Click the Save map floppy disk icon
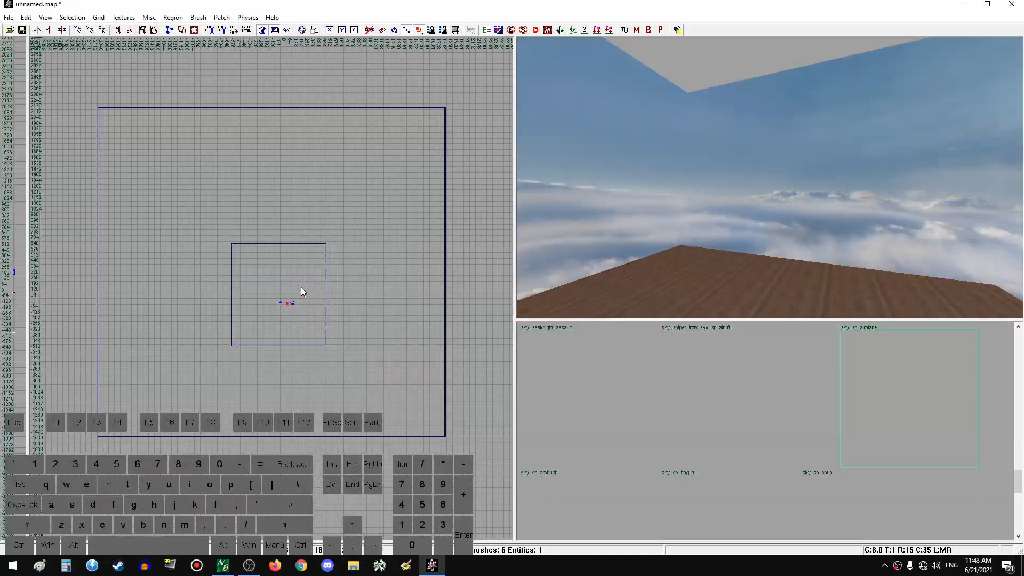This screenshot has height=576, width=1024. point(22,30)
